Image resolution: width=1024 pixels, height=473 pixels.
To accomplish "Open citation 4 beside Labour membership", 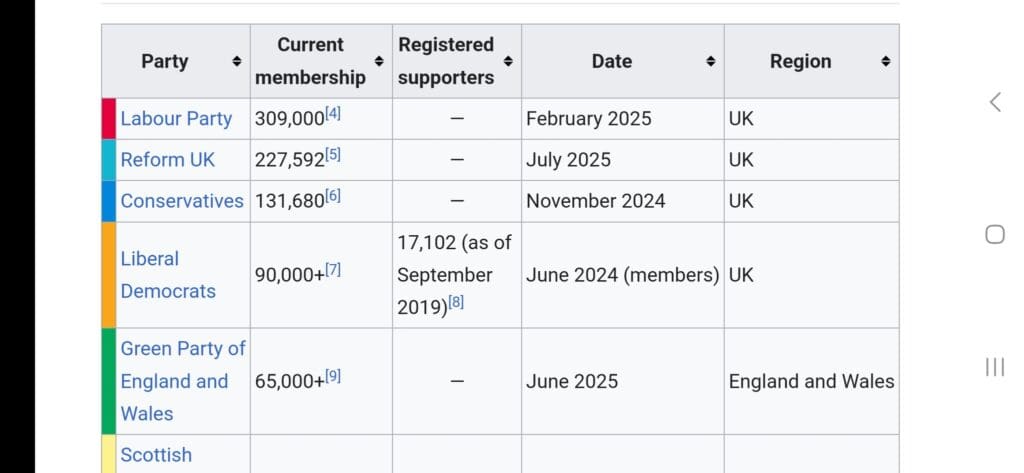I will [x=333, y=114].
